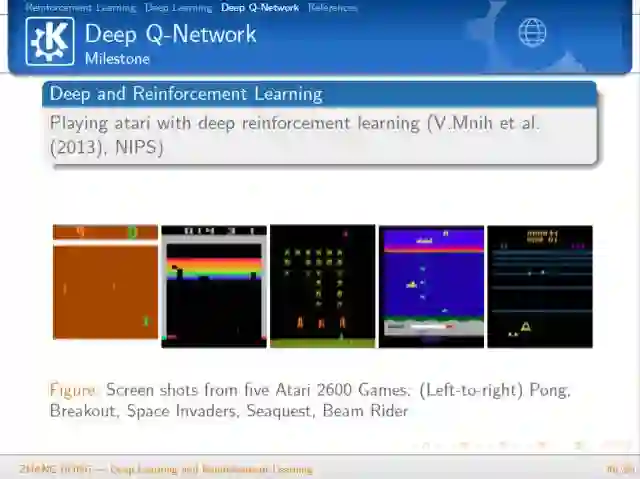Click 'Breakout, Space Invaders, Seaquest, Beam Rider' caption line
The height and width of the screenshot is (479, 640).
229,411
